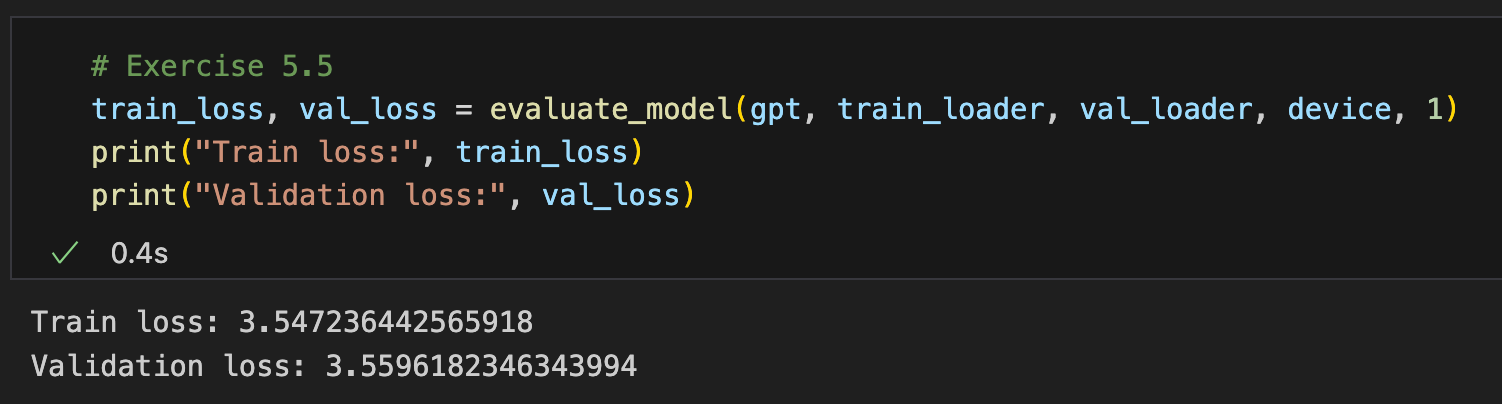
Task: Click the train_loader argument
Action: point(939,109)
